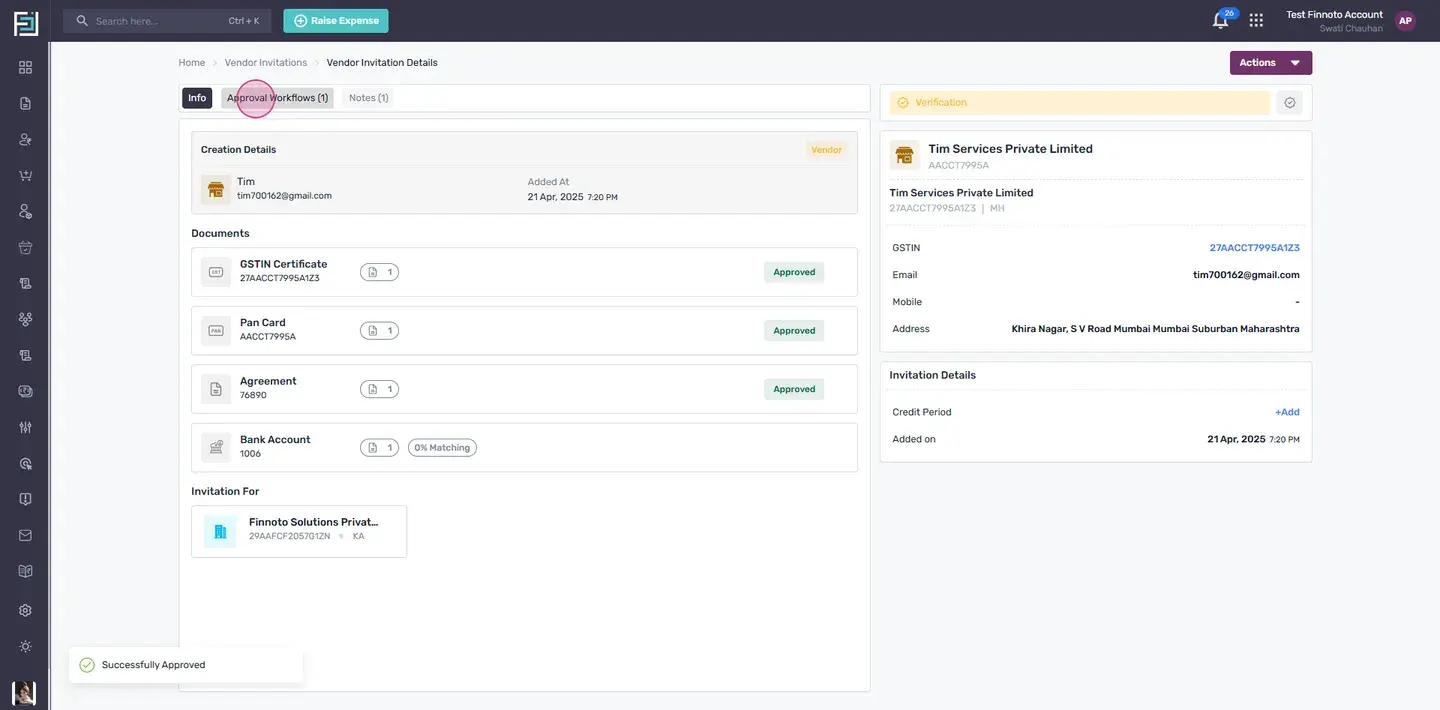Screen dimensions: 1440x710
Task: Open the sliders settings icon in sidebar
Action: pyautogui.click(x=26, y=427)
